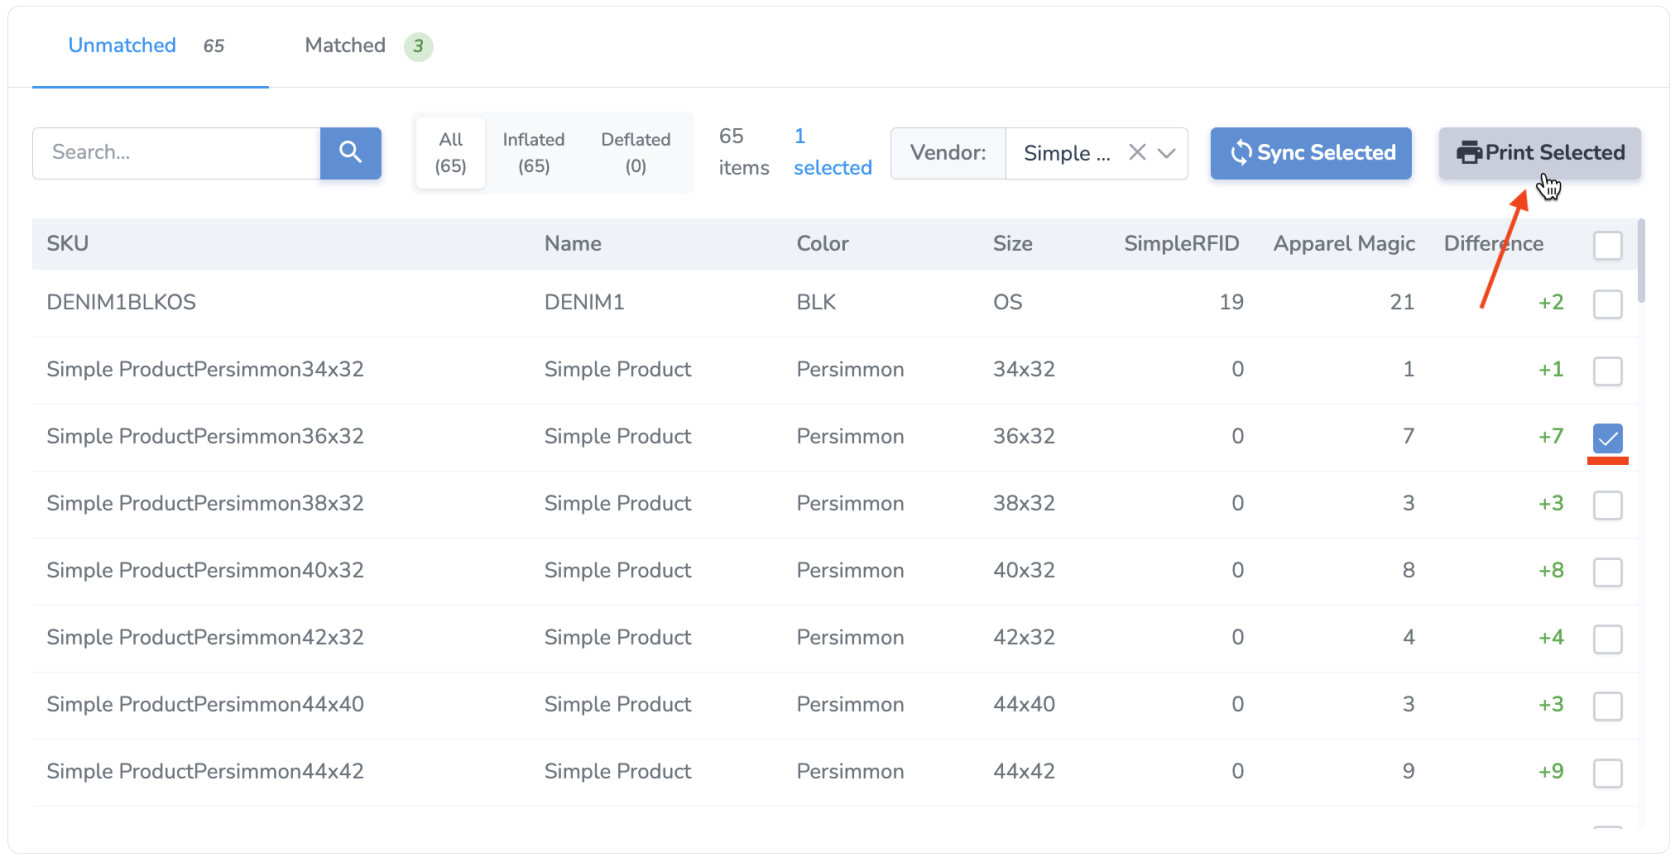
Task: Filter by Inflated (65) items
Action: [x=533, y=153]
